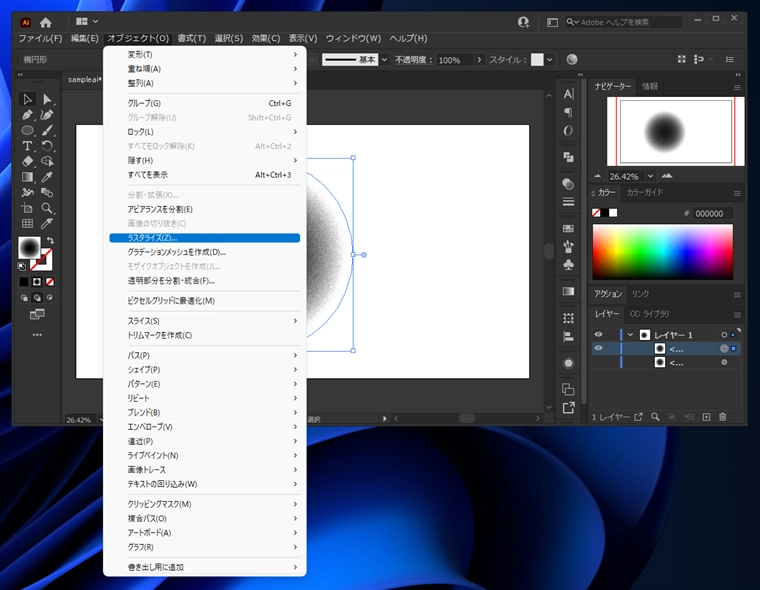Select the Paintbrush tool

pos(47,130)
